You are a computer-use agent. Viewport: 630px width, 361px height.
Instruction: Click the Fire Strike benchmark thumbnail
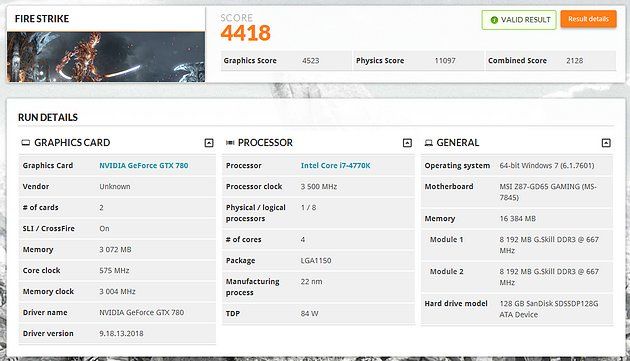pyautogui.click(x=106, y=57)
